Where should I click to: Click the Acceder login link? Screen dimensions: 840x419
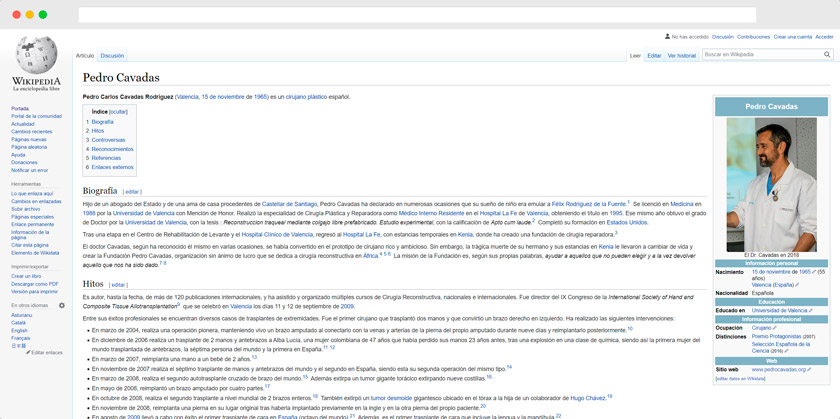pyautogui.click(x=824, y=37)
